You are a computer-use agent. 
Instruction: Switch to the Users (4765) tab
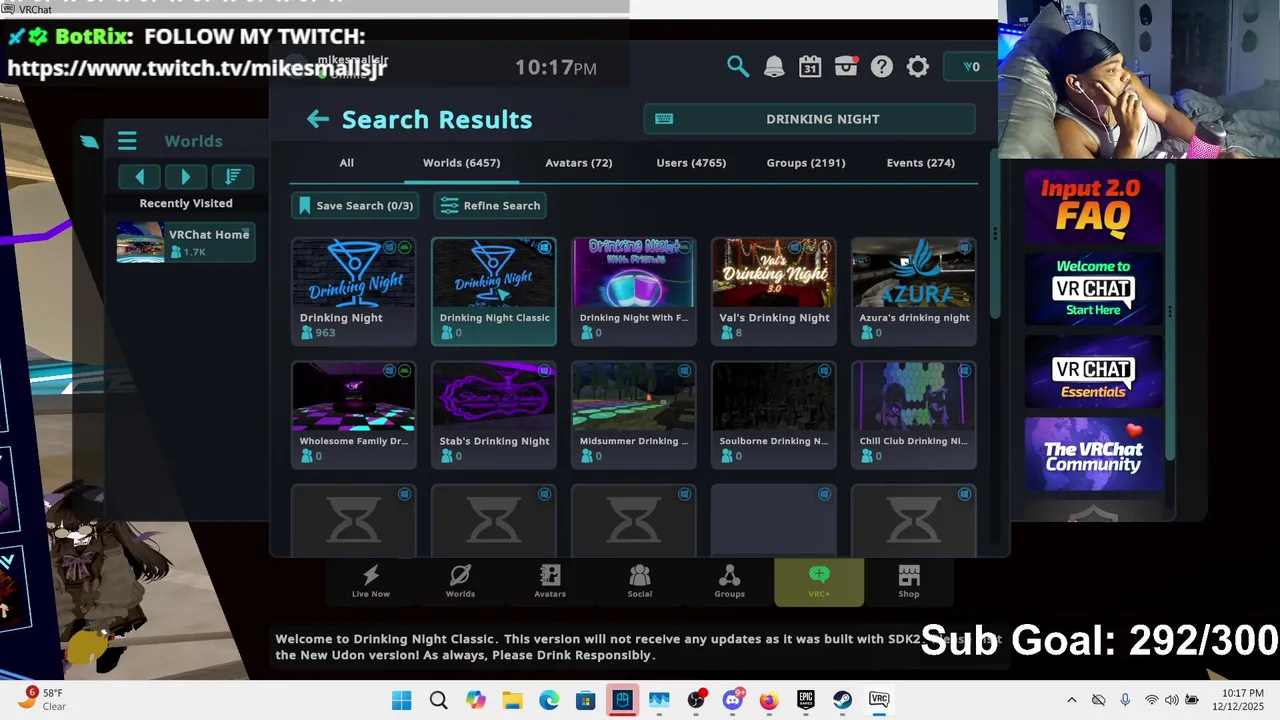(x=691, y=163)
